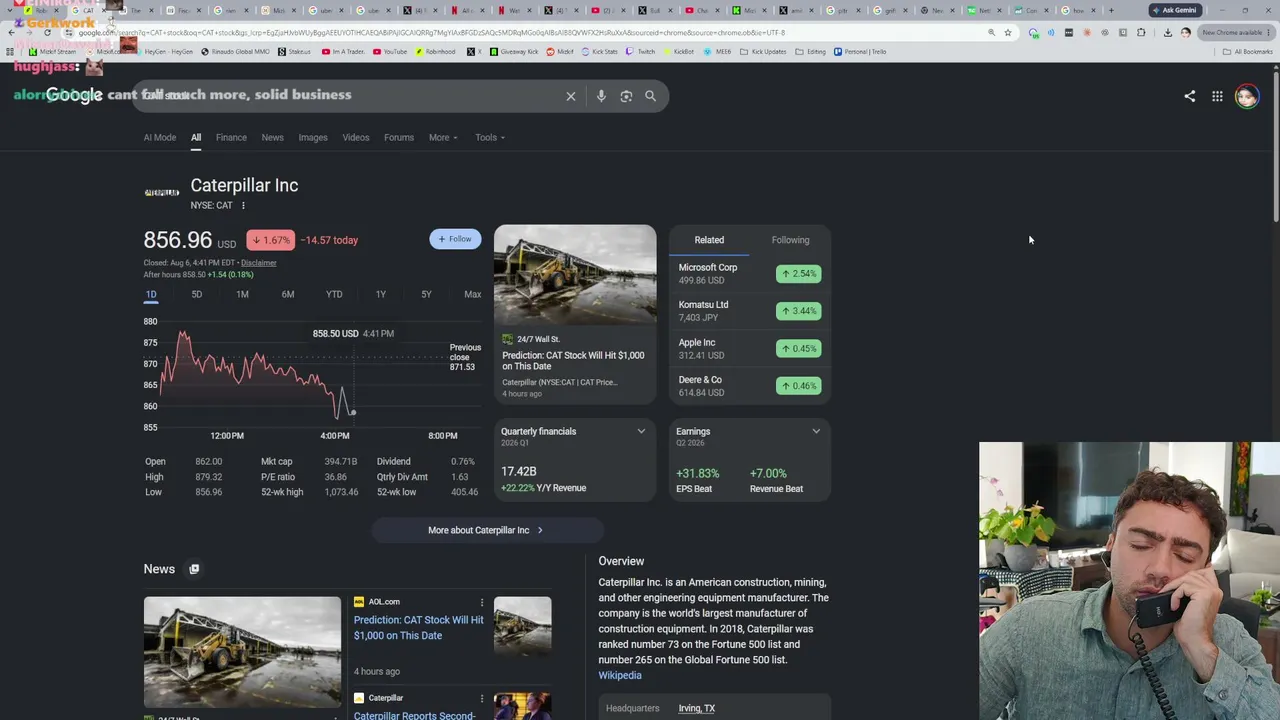Image resolution: width=1280 pixels, height=720 pixels.
Task: Open Ask Gemini in Chrome
Action: coord(1174,10)
